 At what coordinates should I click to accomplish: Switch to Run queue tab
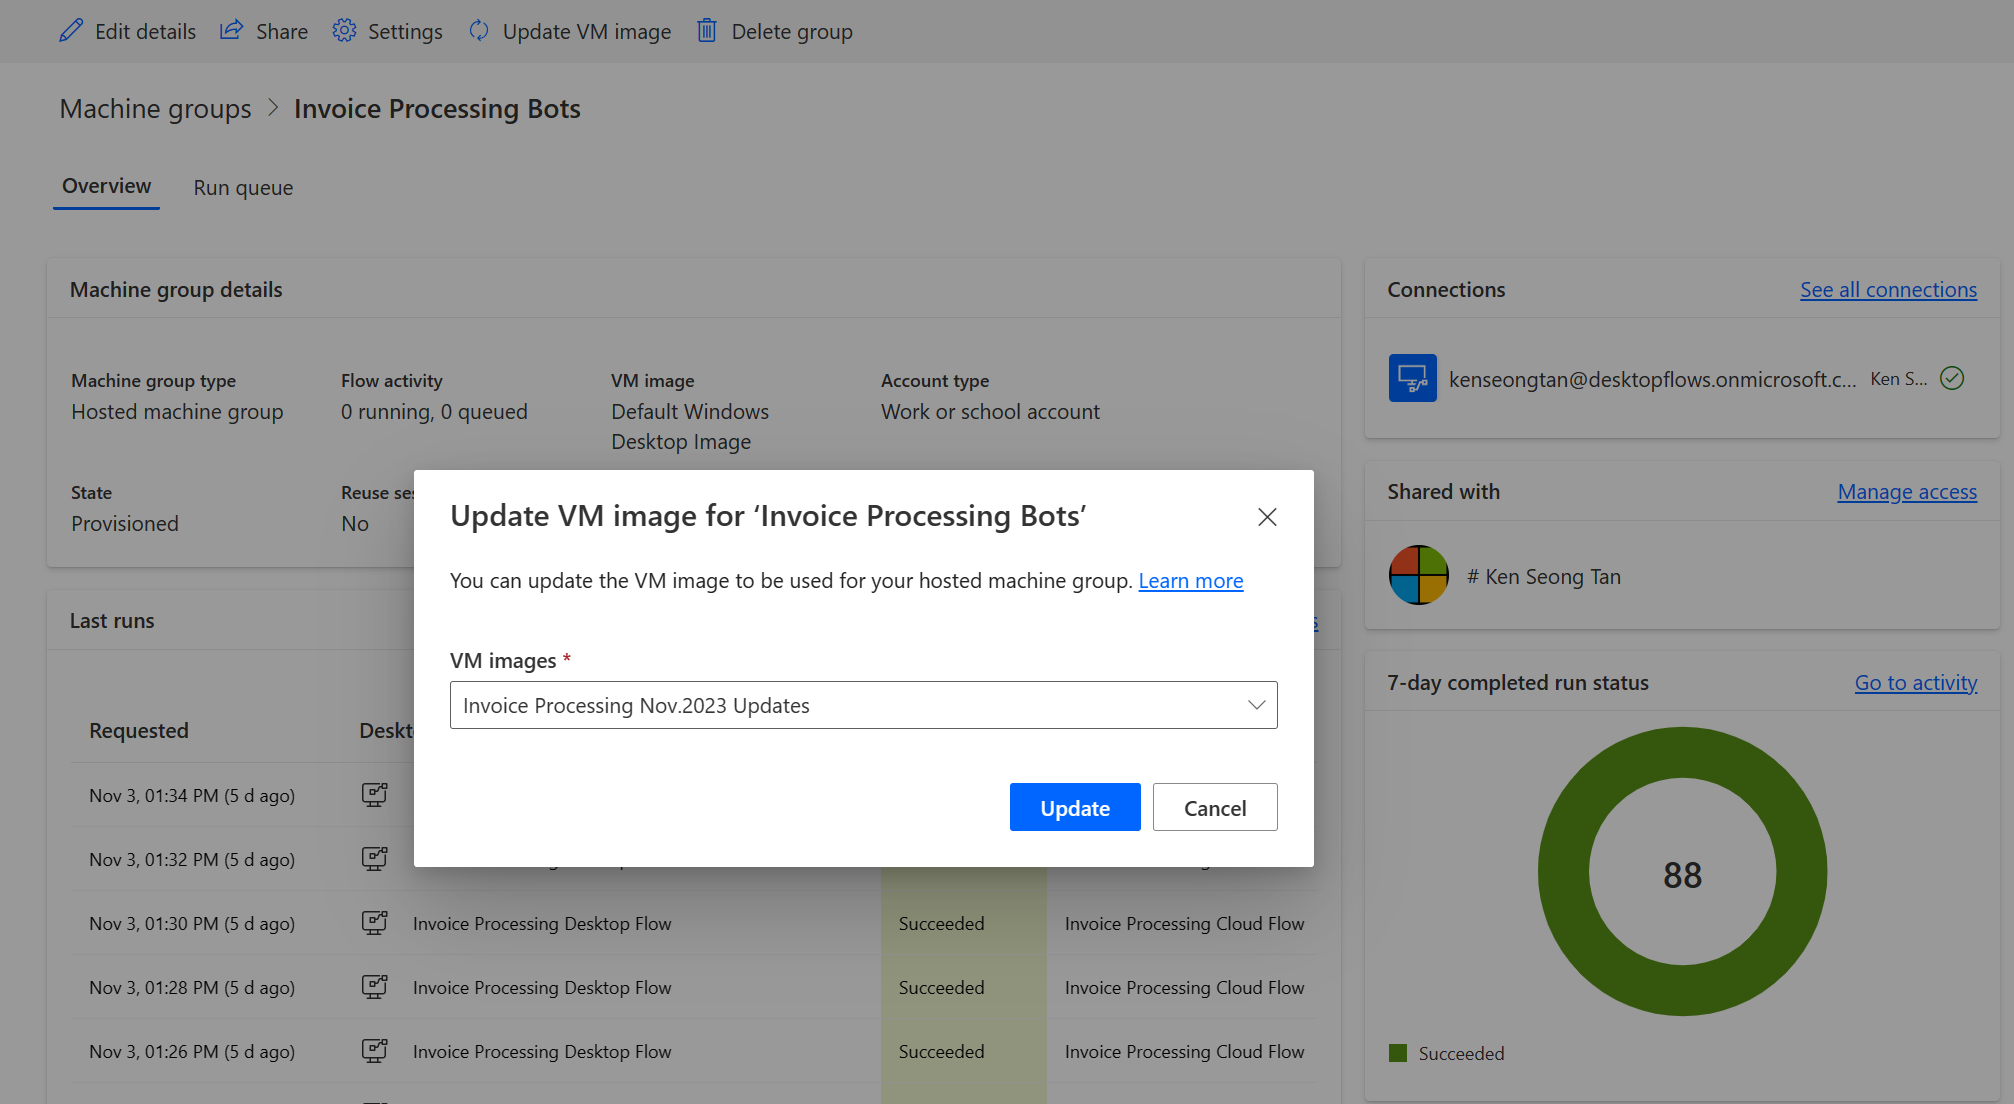pyautogui.click(x=242, y=186)
